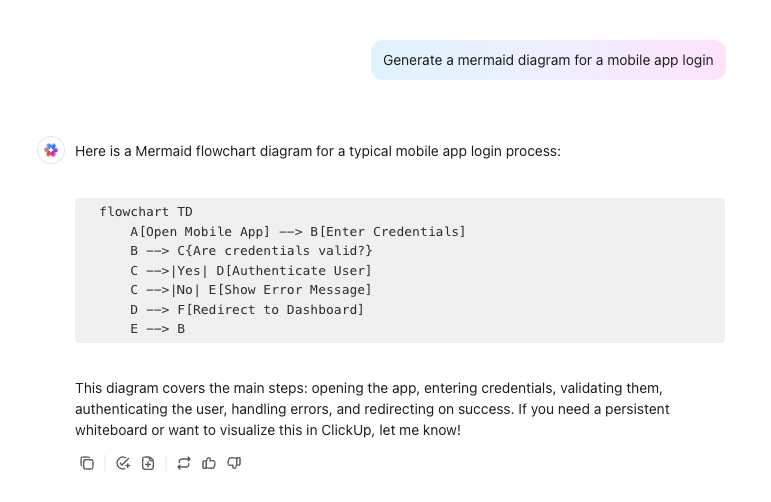The height and width of the screenshot is (502, 771).
Task: Give the response a thumbs up
Action: click(x=209, y=463)
